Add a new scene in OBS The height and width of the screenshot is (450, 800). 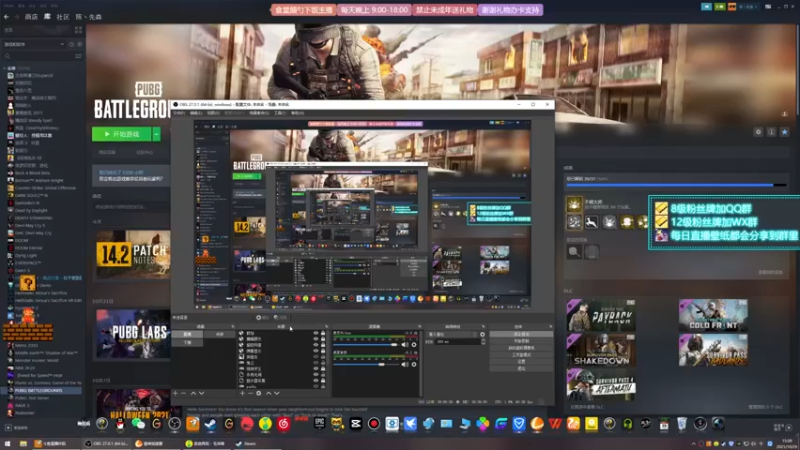[x=175, y=393]
